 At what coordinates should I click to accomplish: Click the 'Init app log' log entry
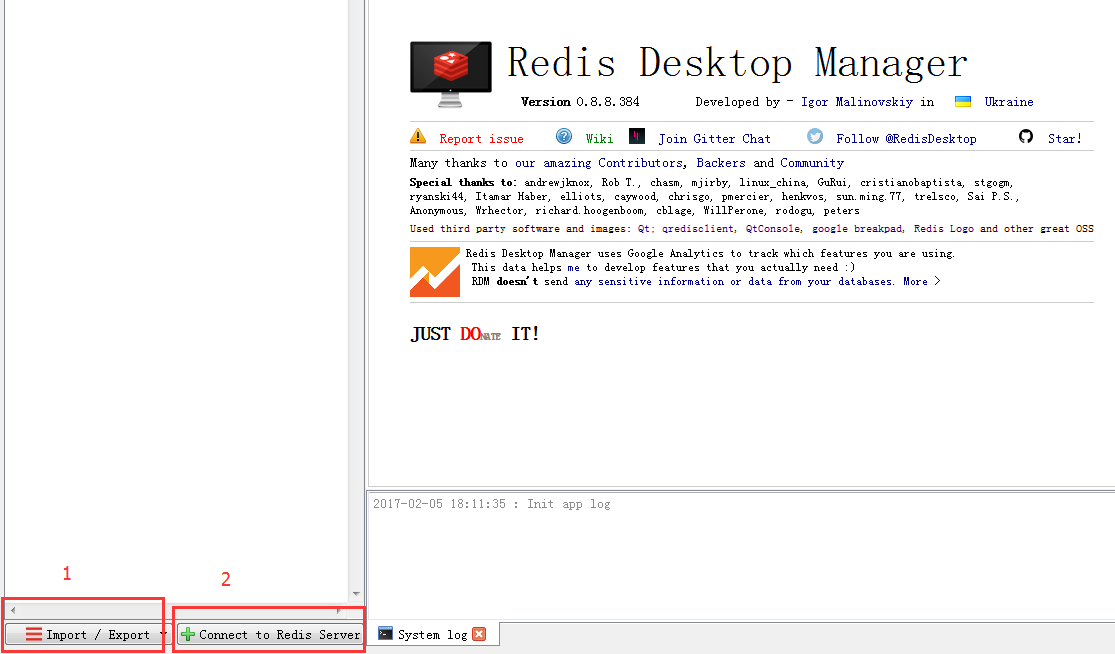pyautogui.click(x=491, y=504)
